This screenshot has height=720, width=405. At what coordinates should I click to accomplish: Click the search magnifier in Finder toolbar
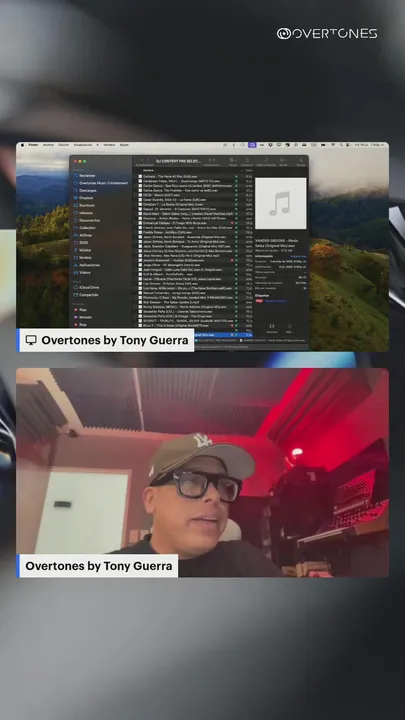(x=301, y=160)
